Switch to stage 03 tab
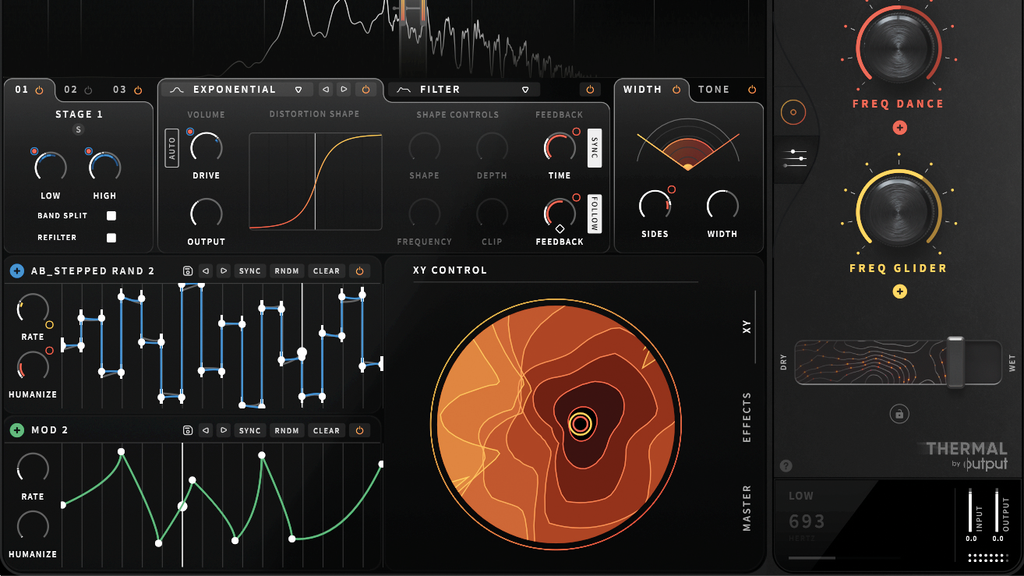Image resolution: width=1024 pixels, height=576 pixels. point(120,89)
